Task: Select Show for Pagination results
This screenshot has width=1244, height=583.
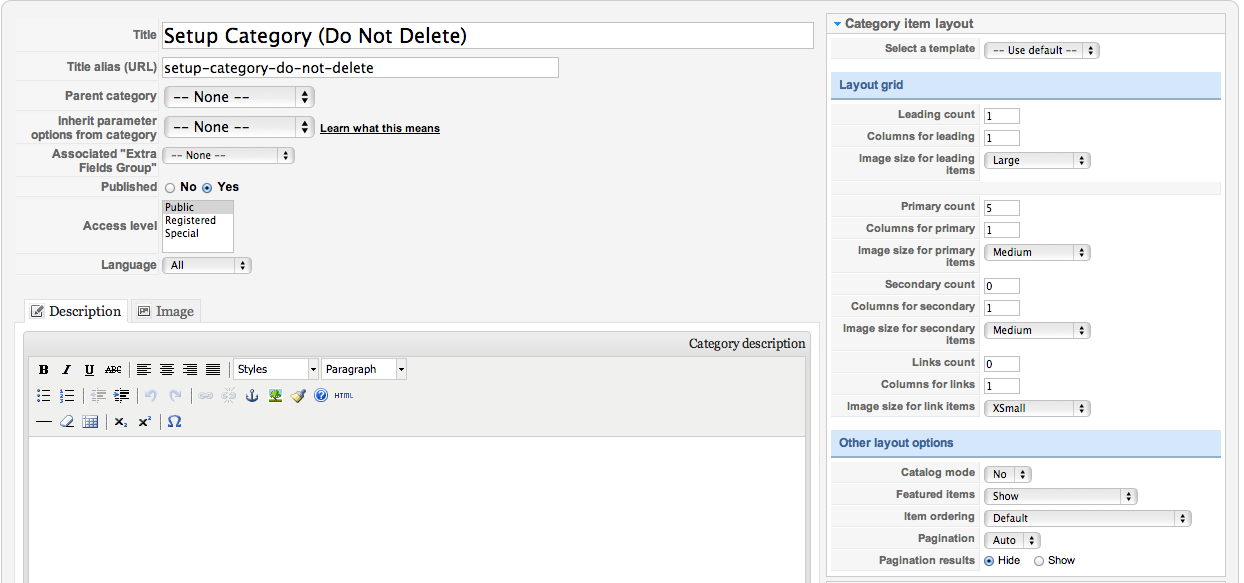Action: pyautogui.click(x=1039, y=561)
